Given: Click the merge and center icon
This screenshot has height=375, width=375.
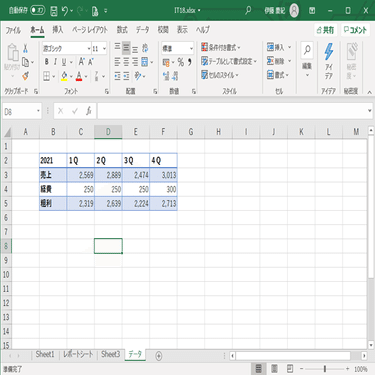Looking at the screenshot, I should tap(145, 62).
